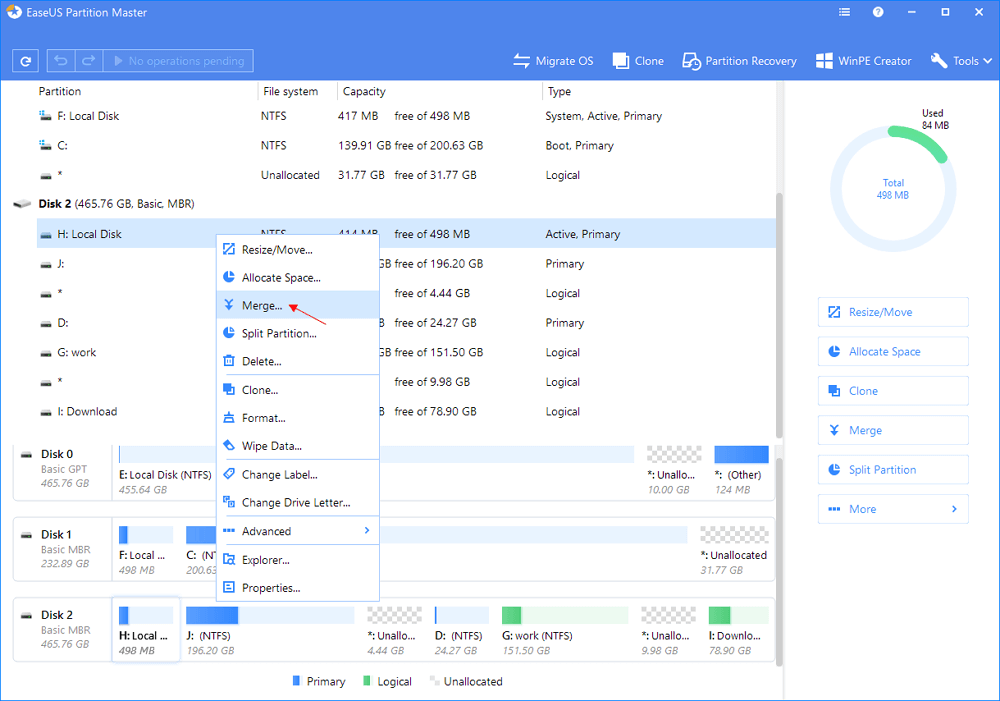The height and width of the screenshot is (701, 1000).
Task: Select Merge... from context menu
Action: coord(298,305)
